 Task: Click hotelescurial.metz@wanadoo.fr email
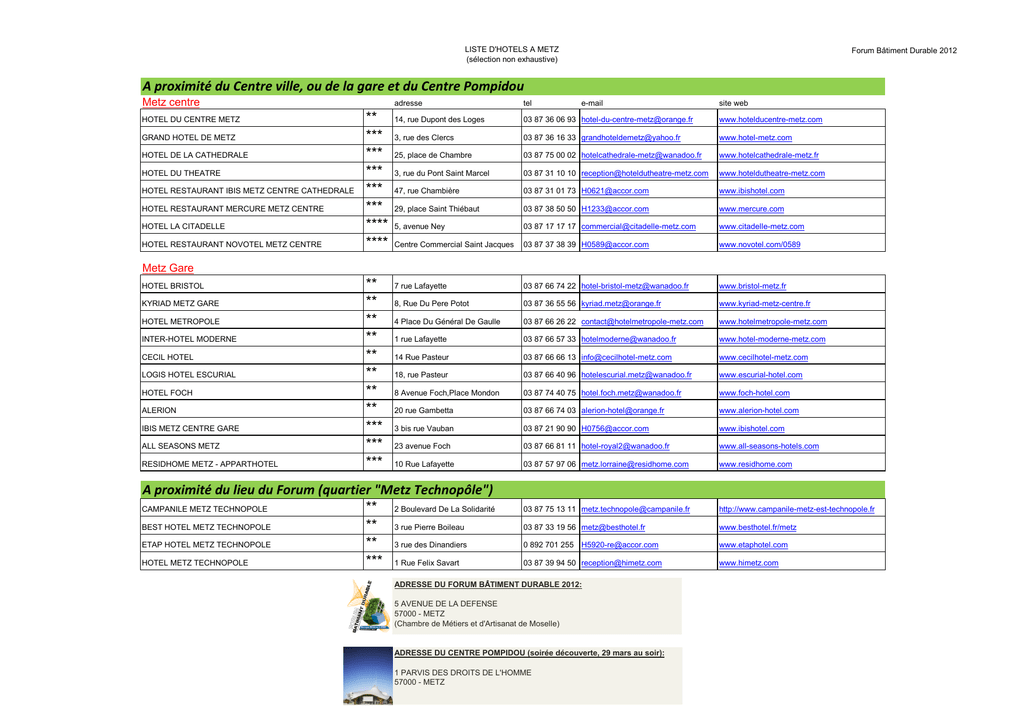coord(636,375)
